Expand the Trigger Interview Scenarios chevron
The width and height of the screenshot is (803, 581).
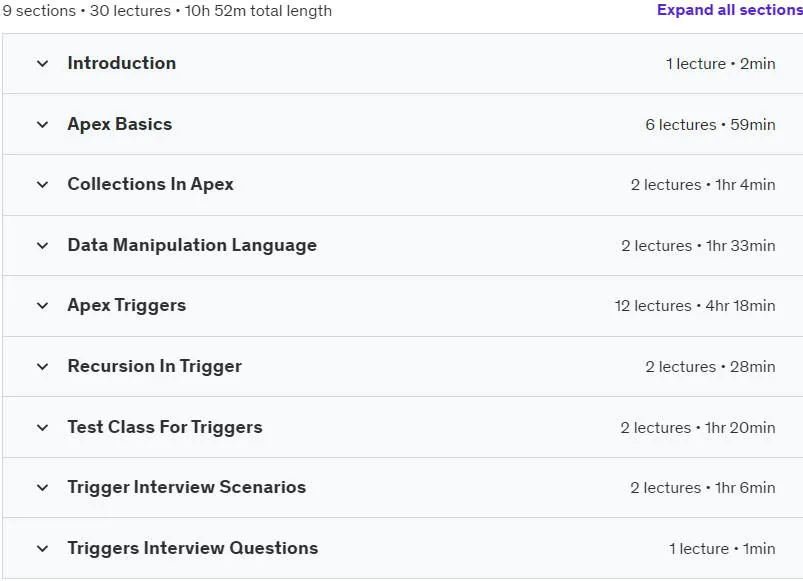(x=43, y=488)
